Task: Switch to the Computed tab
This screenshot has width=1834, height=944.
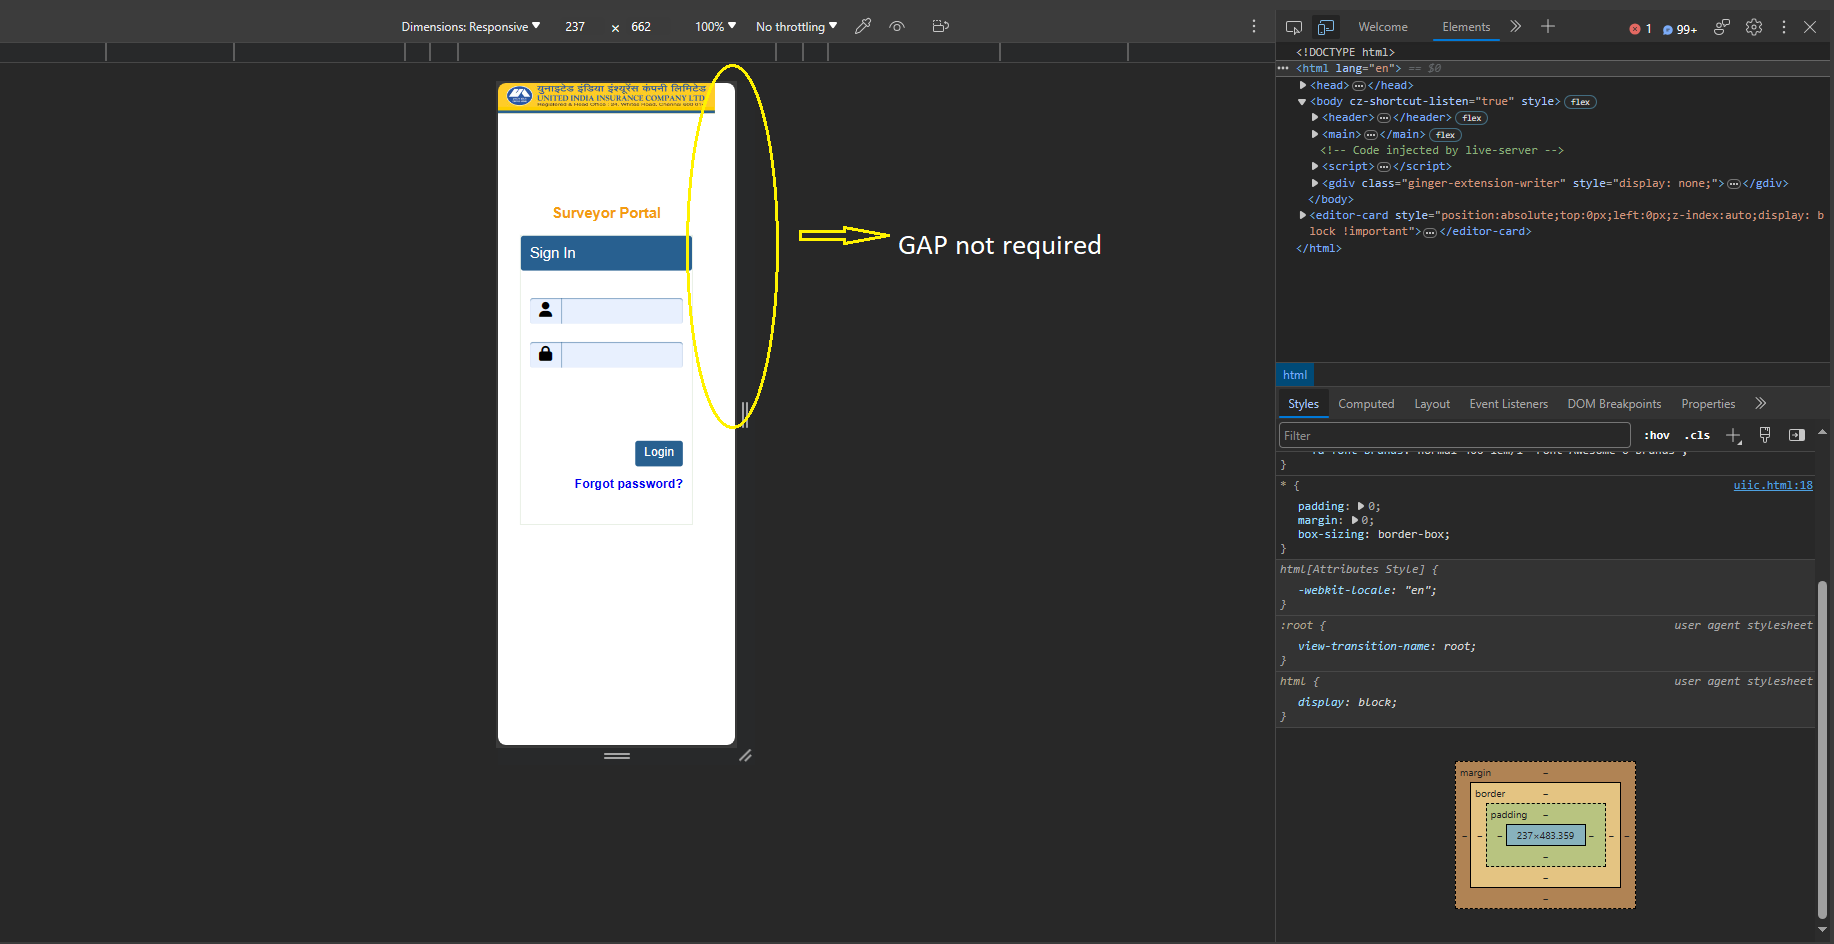Action: (x=1366, y=404)
